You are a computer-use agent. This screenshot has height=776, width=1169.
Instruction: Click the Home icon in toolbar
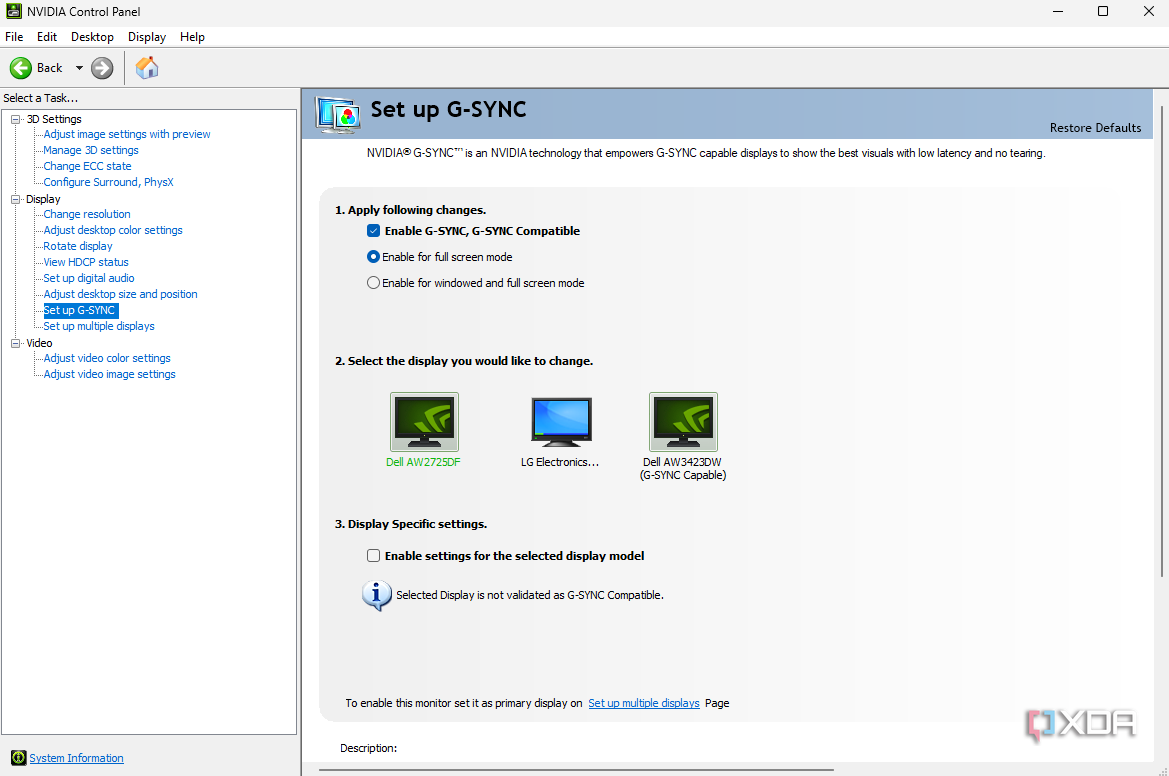point(147,68)
